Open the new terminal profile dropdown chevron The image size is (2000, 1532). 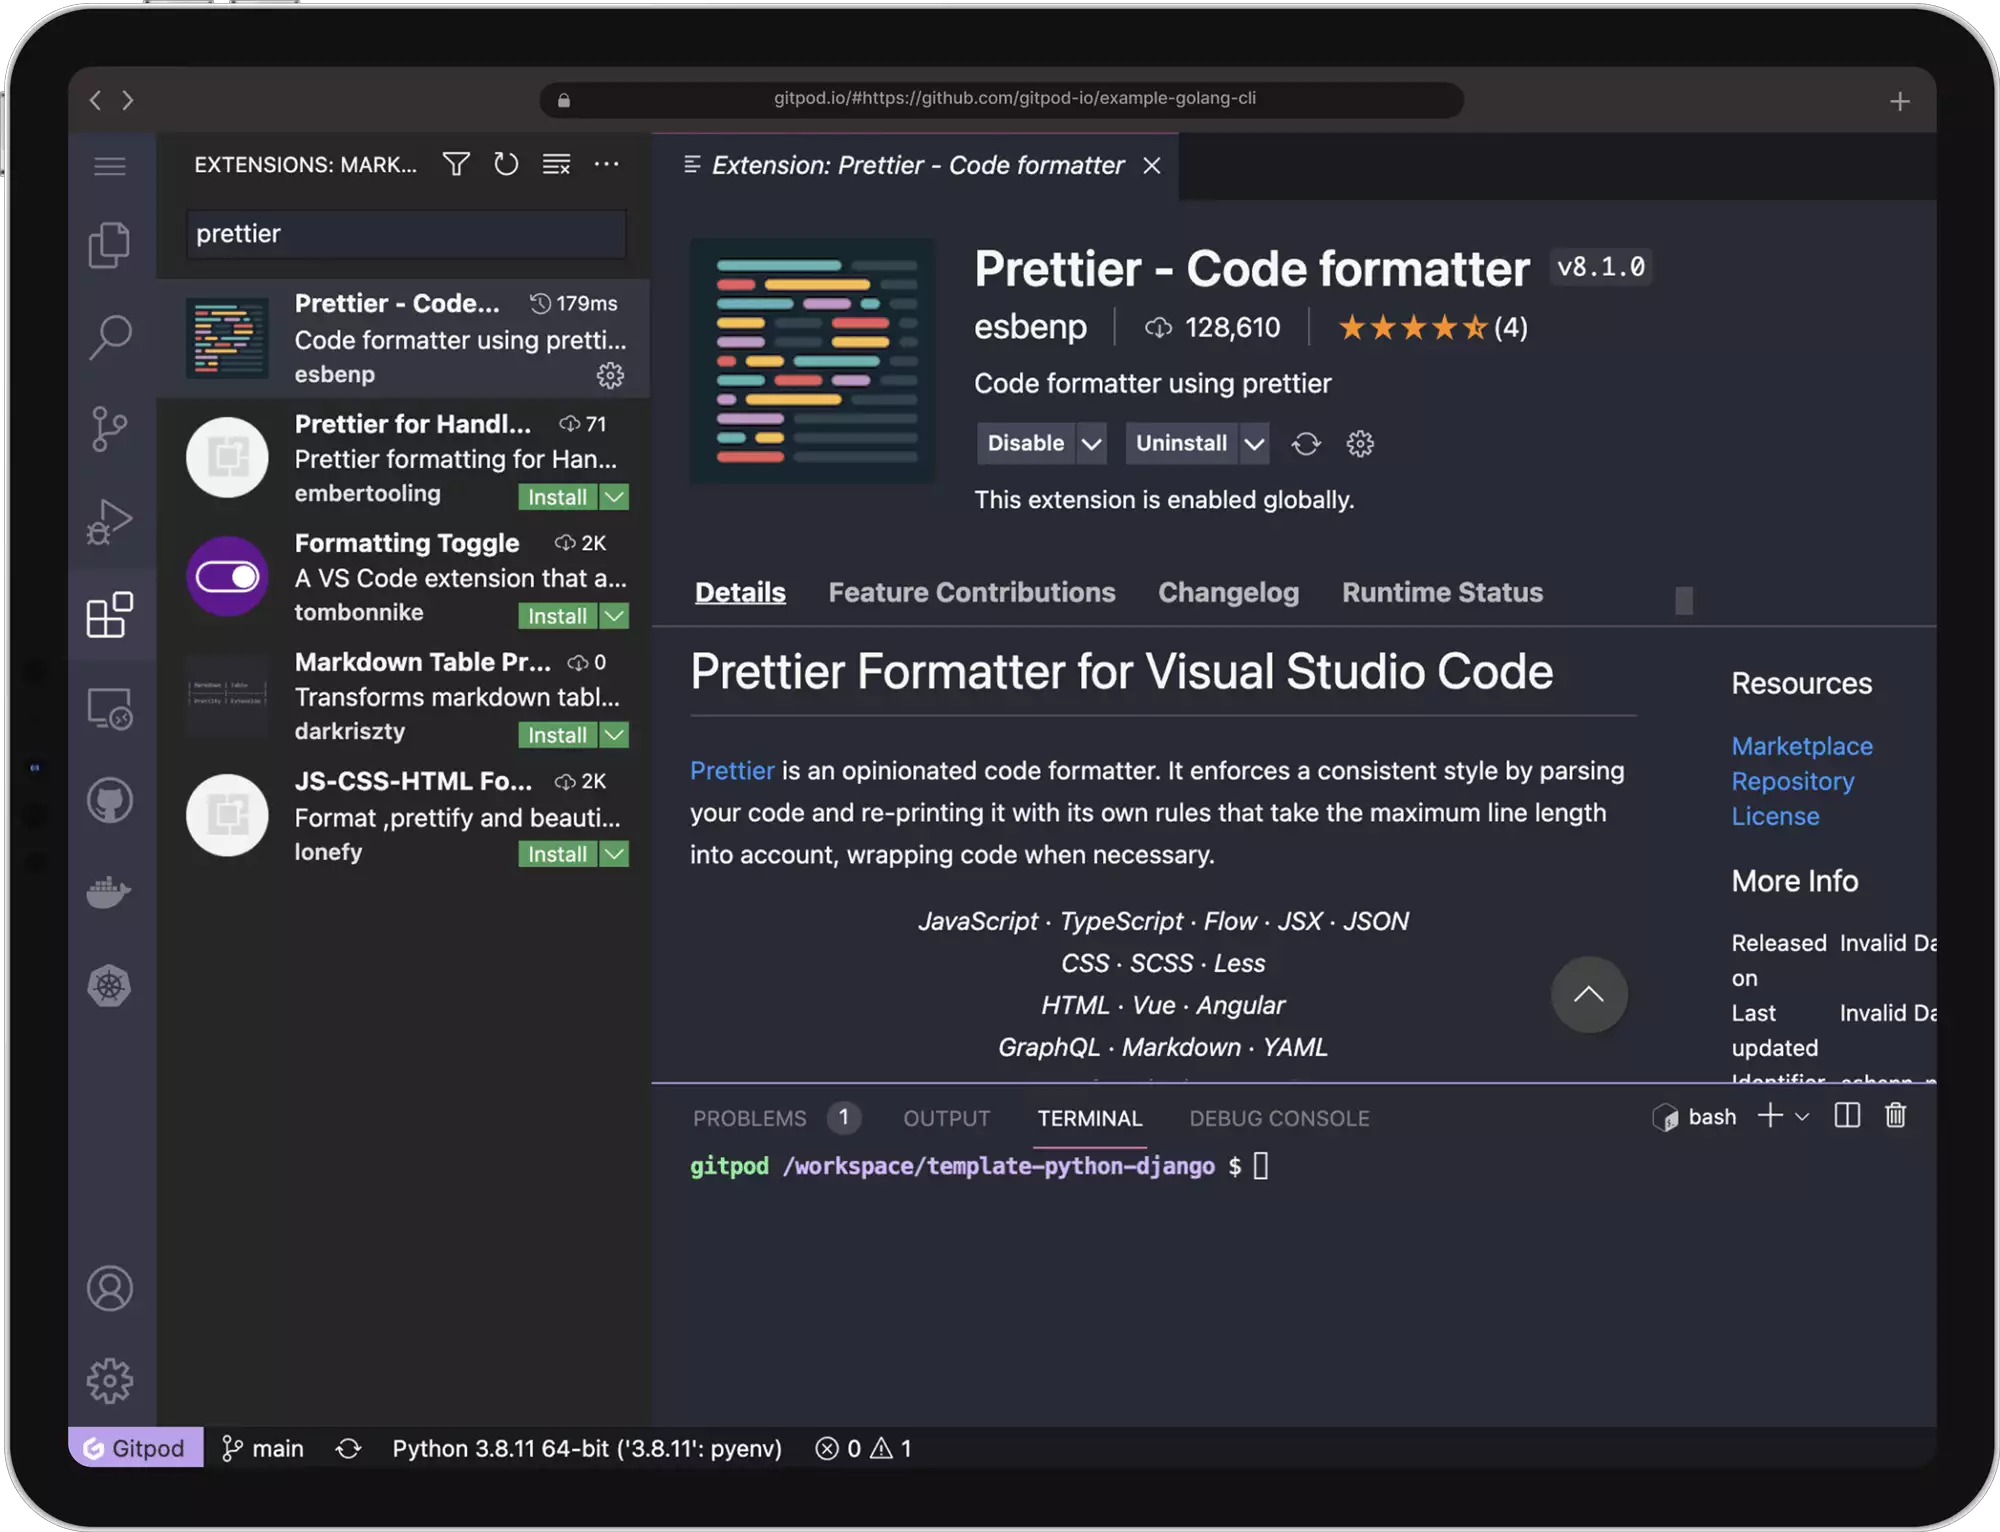tap(1802, 1116)
